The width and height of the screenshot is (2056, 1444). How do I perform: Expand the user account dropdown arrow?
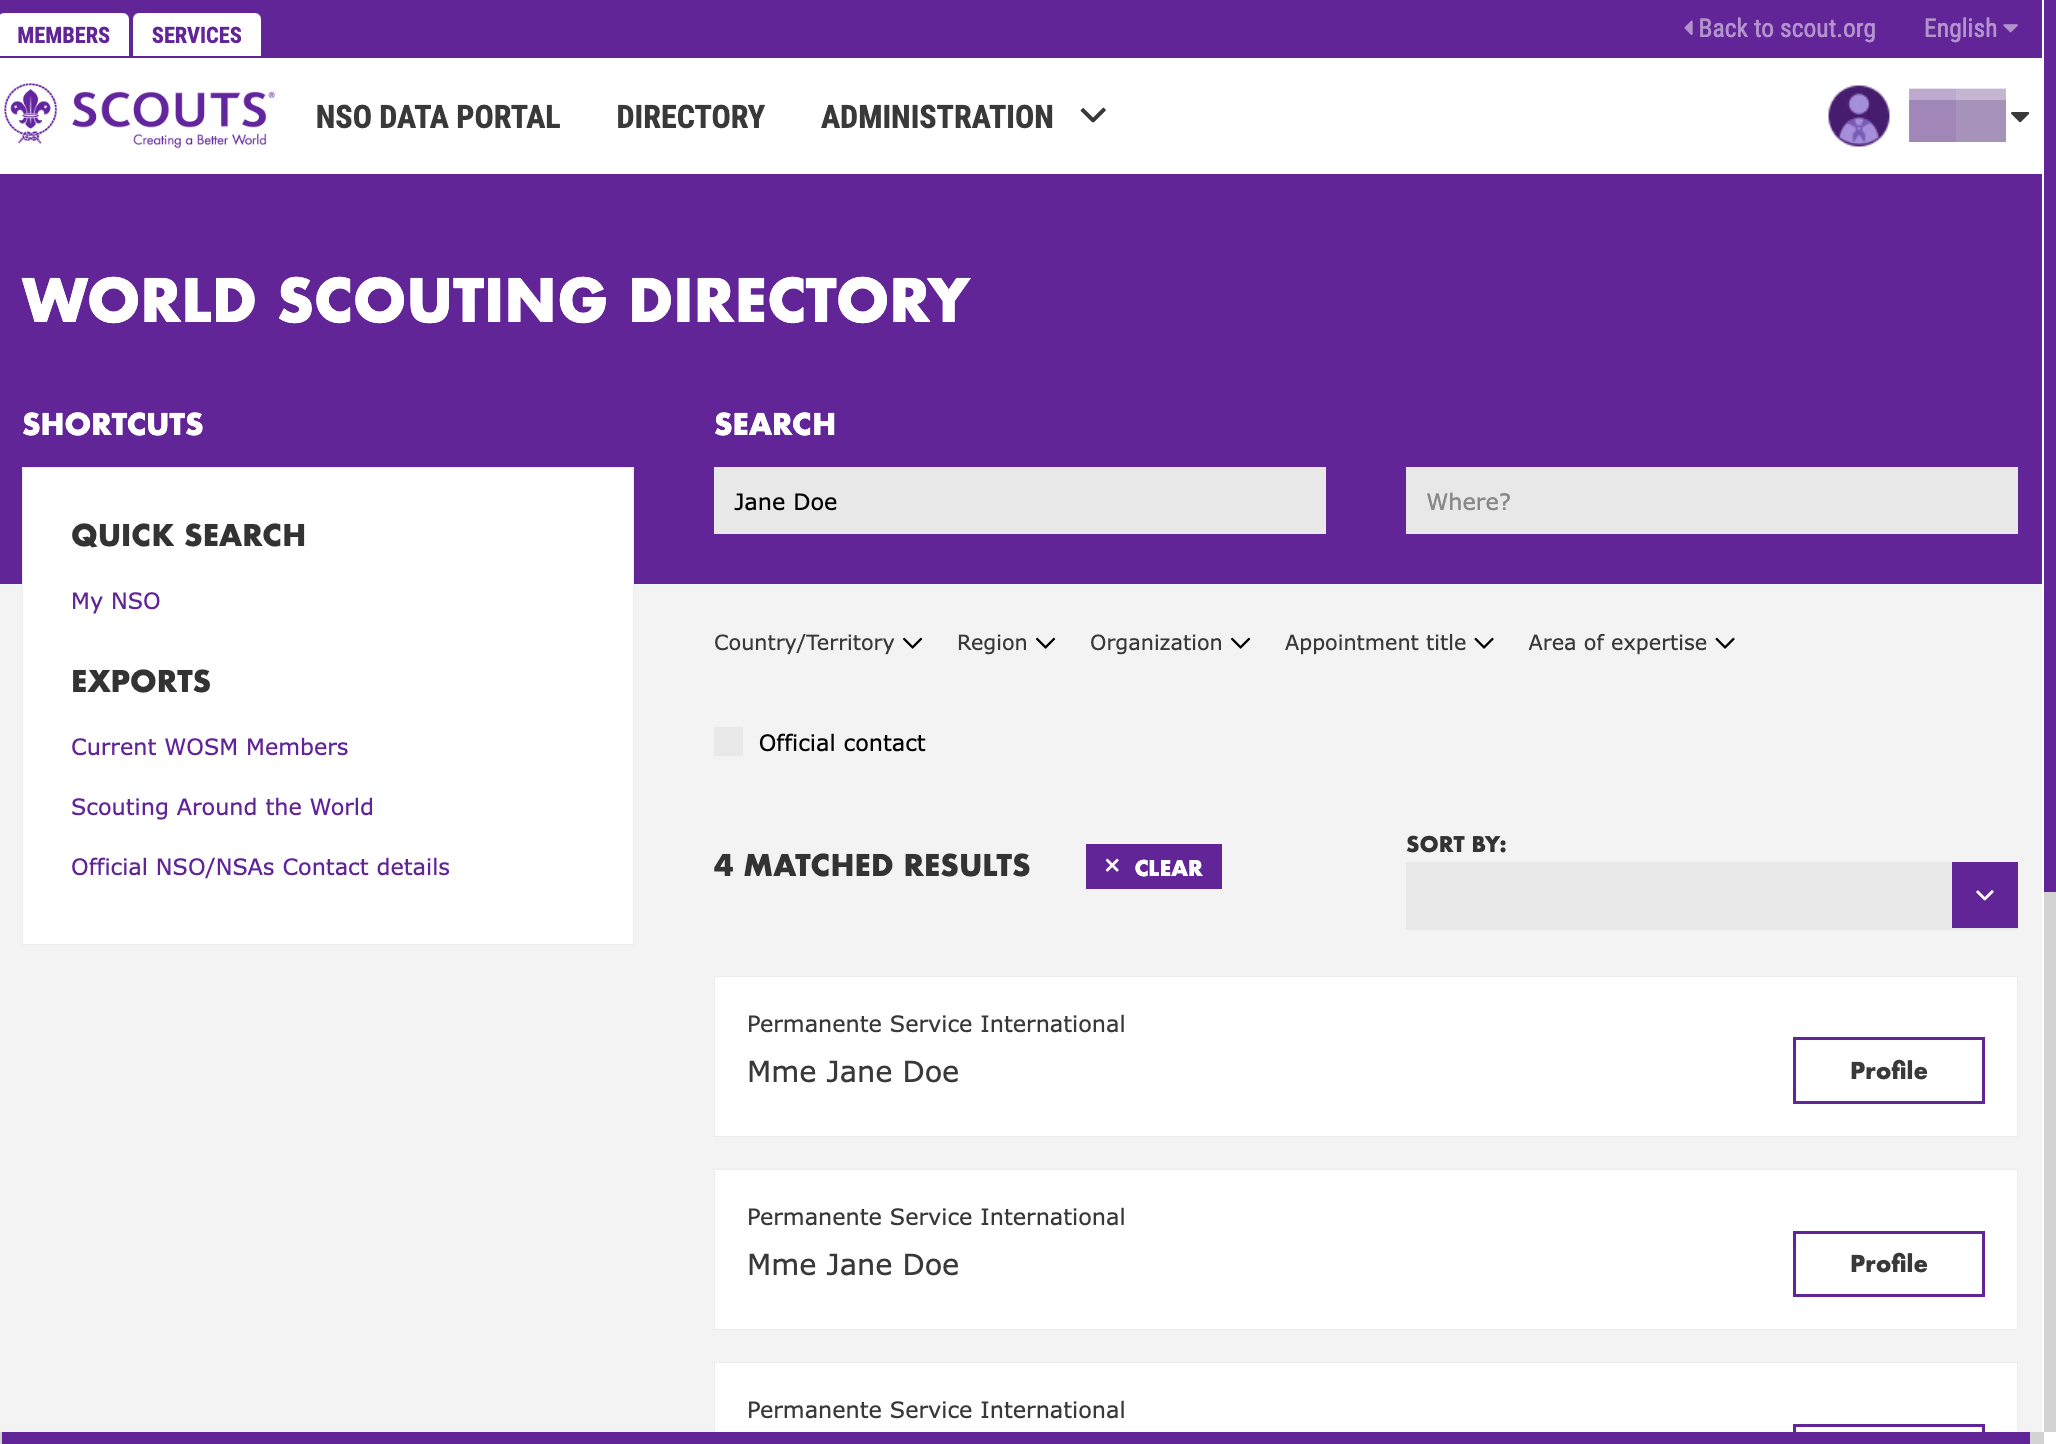click(2020, 117)
